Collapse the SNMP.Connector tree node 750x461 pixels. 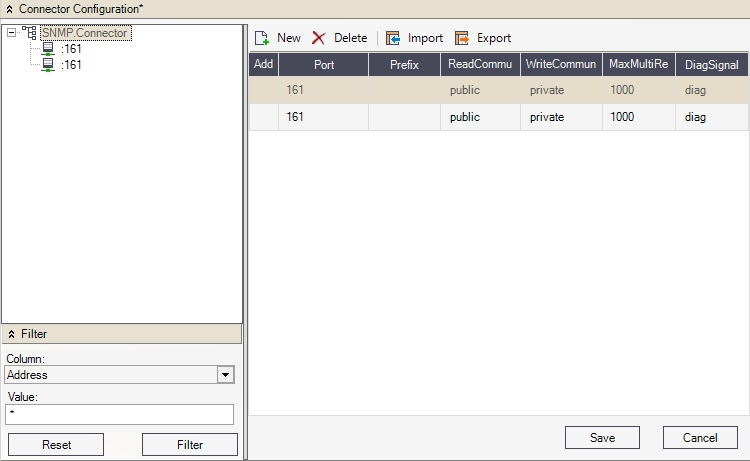tap(11, 33)
